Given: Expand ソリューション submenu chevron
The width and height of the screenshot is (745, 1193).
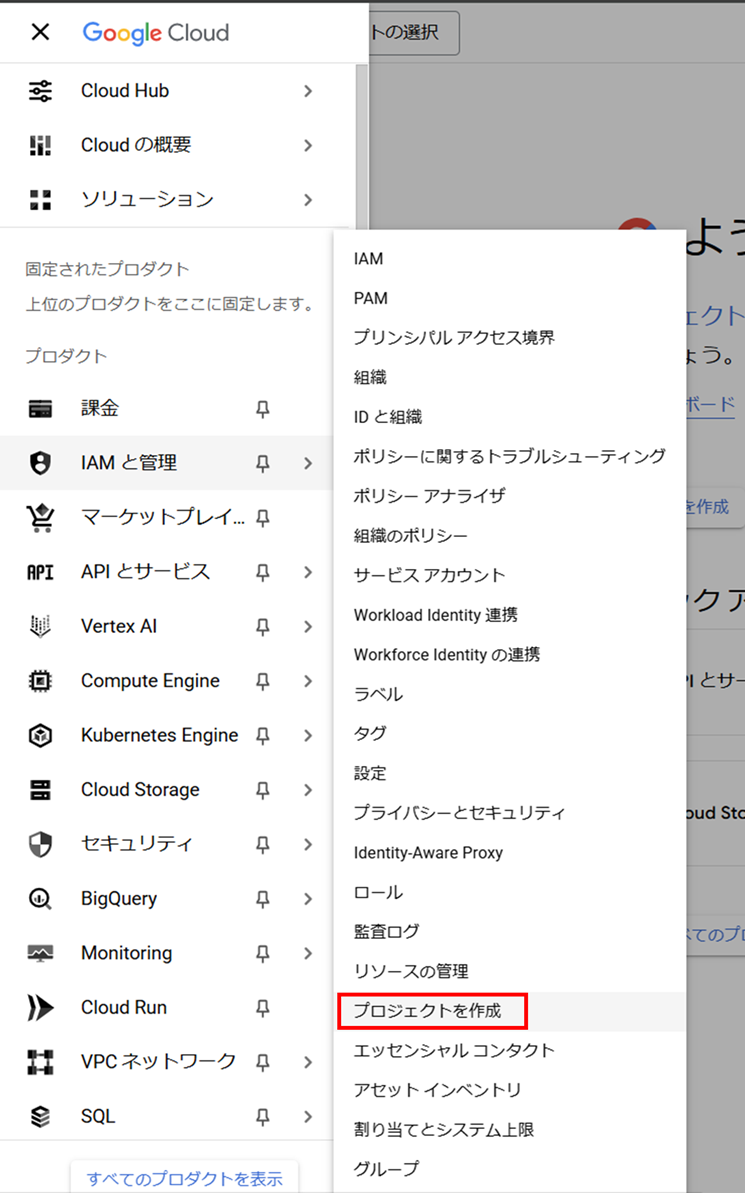Looking at the screenshot, I should 307,200.
